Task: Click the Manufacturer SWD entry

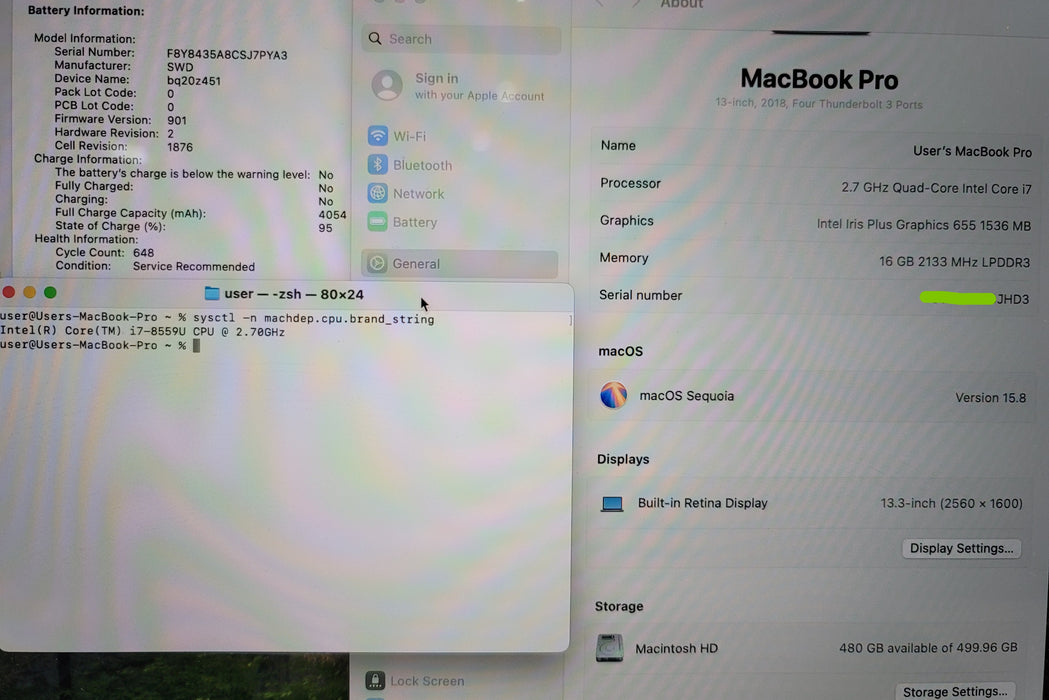Action: [124, 66]
